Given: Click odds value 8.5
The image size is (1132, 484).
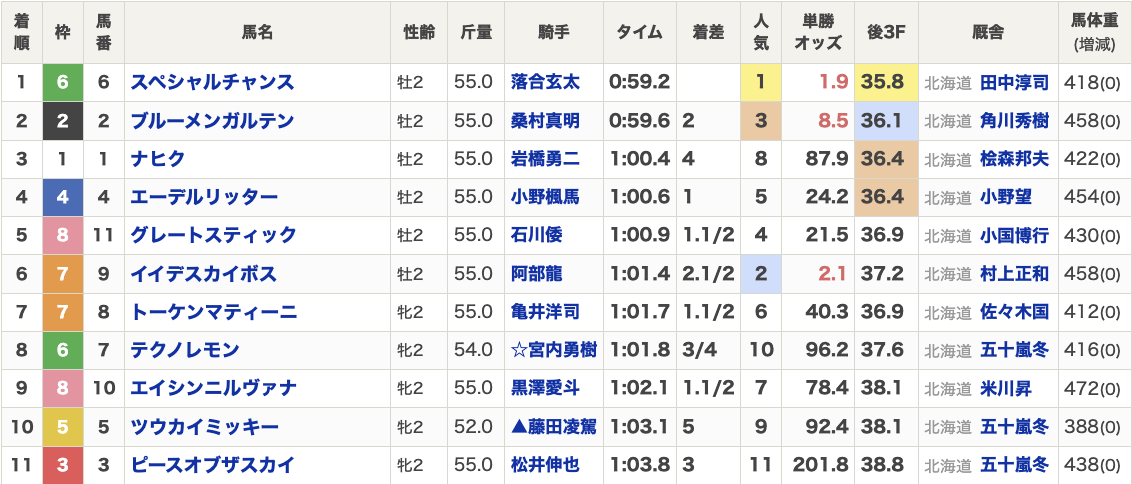Looking at the screenshot, I should coord(833,121).
